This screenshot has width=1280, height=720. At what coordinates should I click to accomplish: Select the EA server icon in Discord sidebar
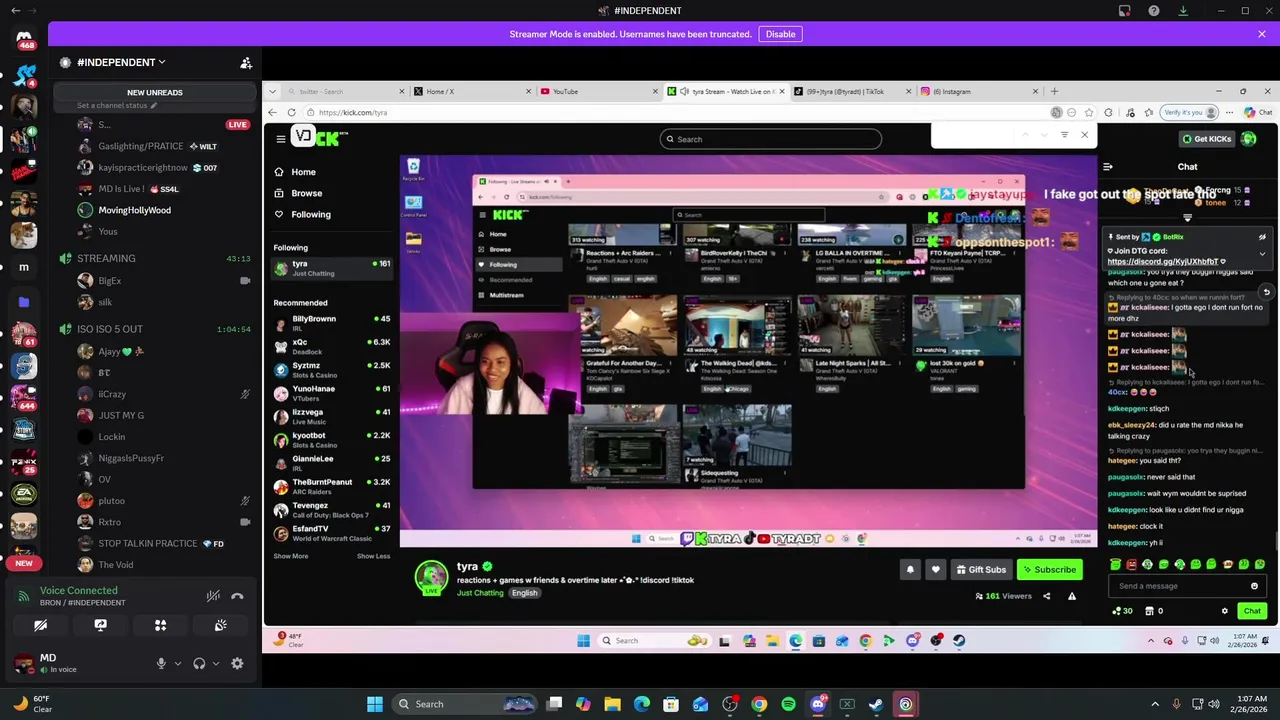[24, 494]
